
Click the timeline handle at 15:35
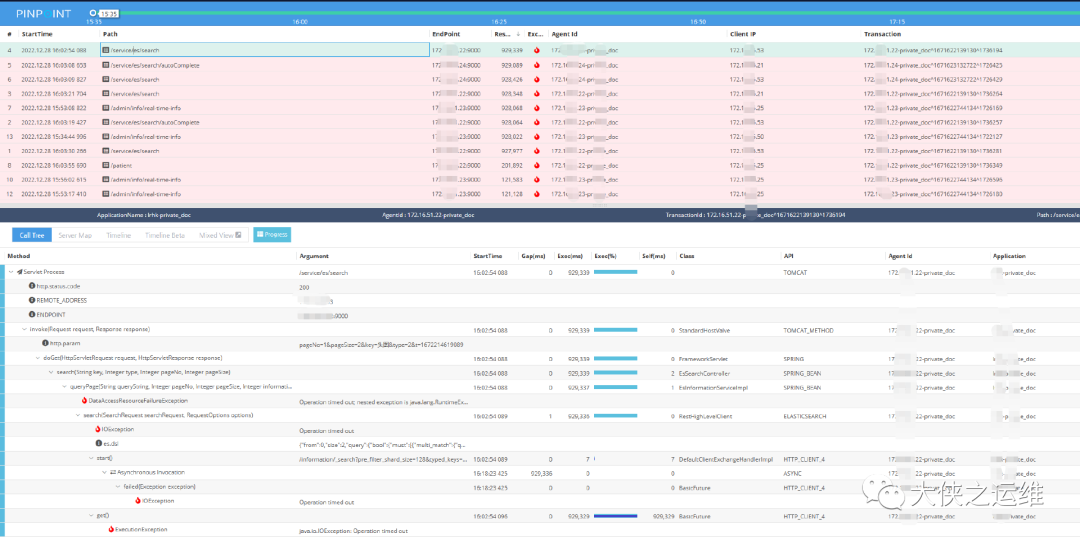[x=93, y=13]
